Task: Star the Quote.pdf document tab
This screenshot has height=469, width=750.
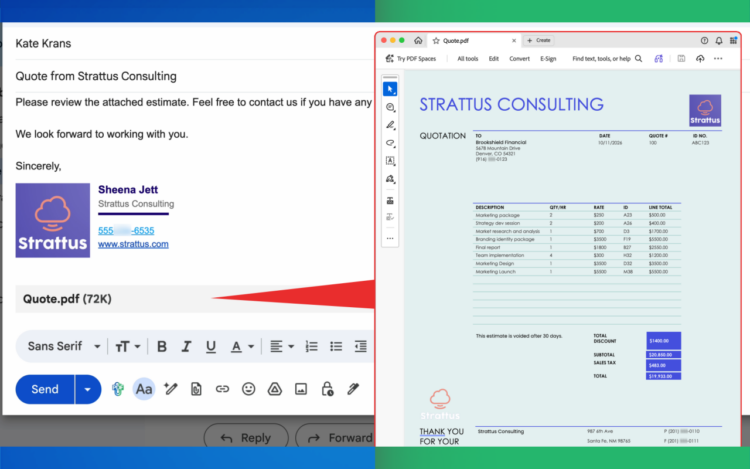Action: pos(436,41)
